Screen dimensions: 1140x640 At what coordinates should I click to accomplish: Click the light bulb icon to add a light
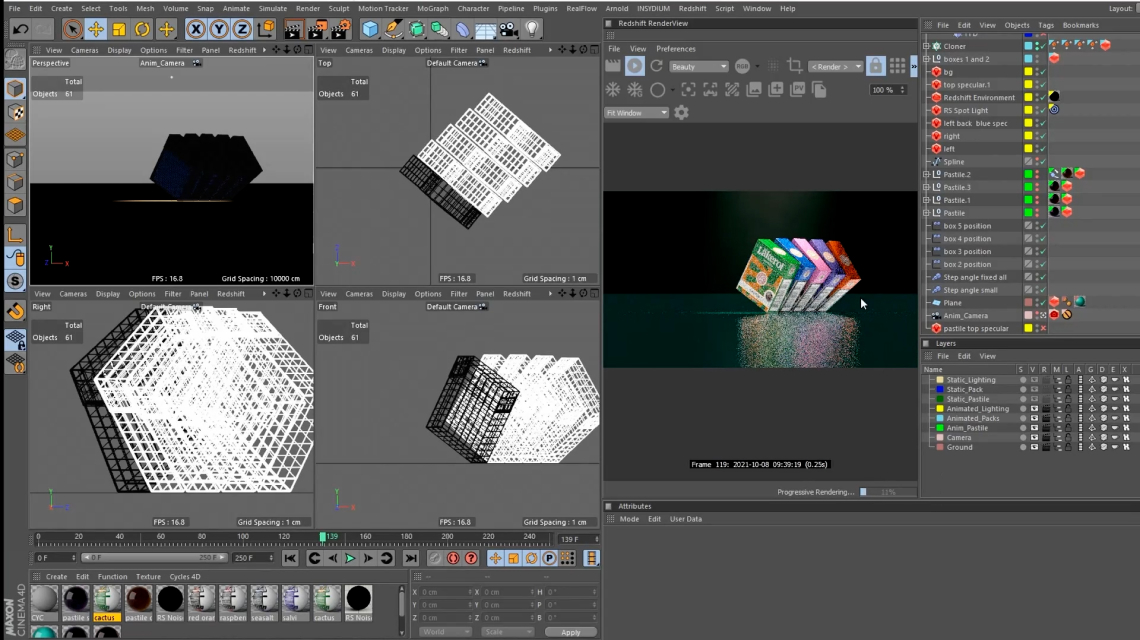tap(532, 29)
